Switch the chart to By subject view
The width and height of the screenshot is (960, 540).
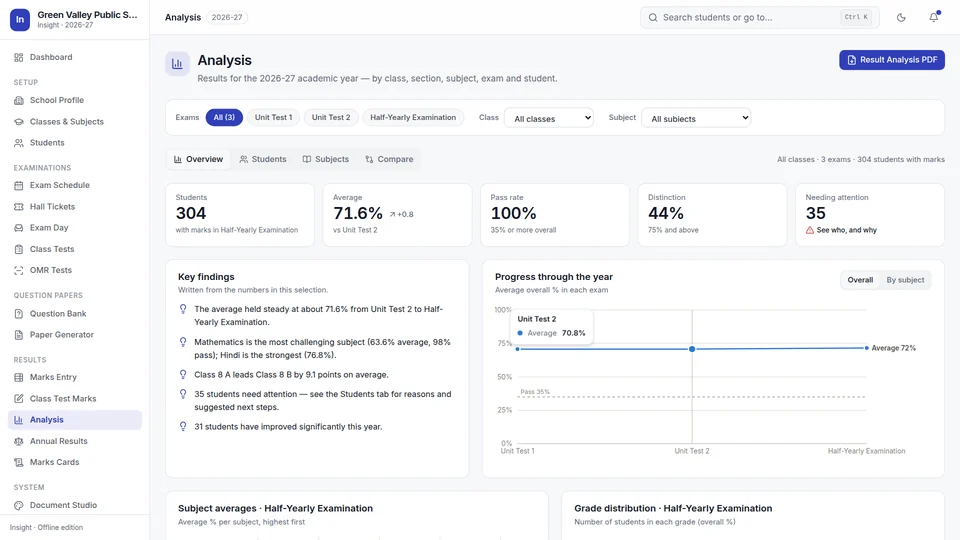[905, 280]
